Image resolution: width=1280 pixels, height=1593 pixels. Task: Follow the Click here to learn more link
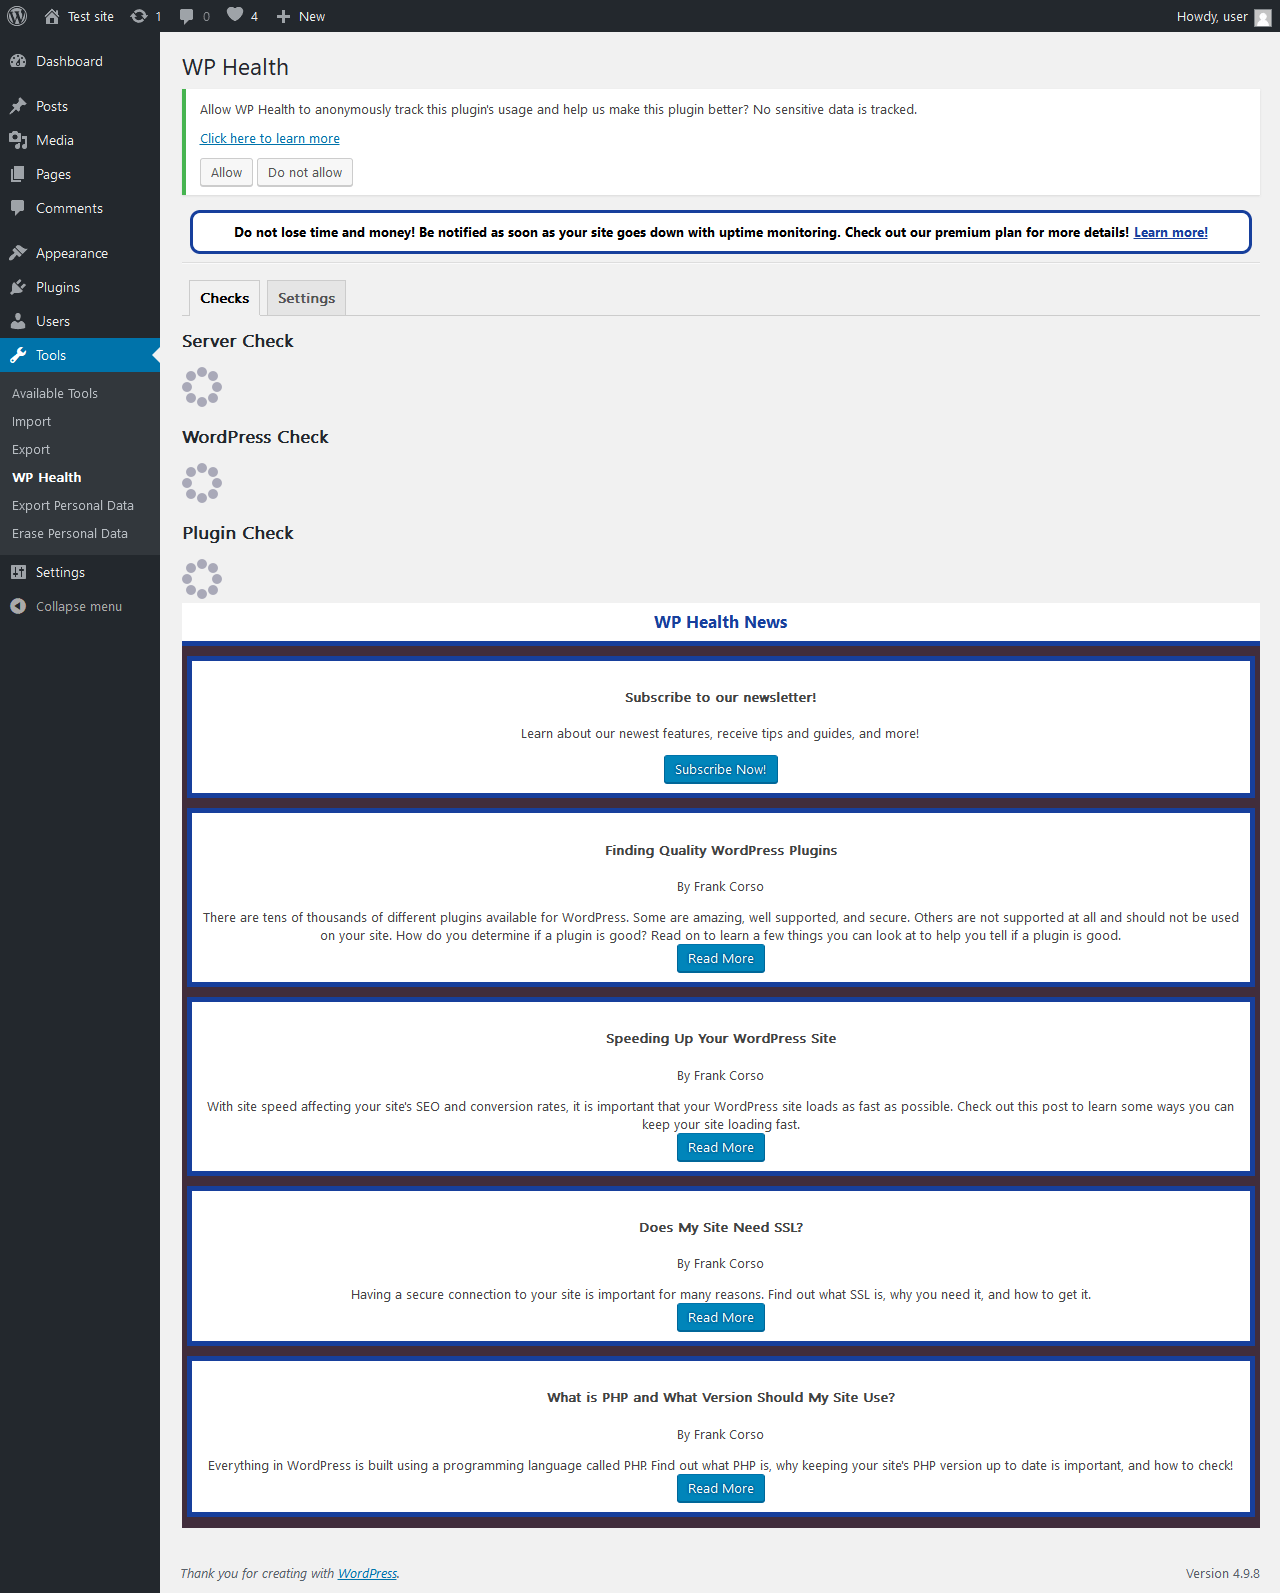pos(270,138)
